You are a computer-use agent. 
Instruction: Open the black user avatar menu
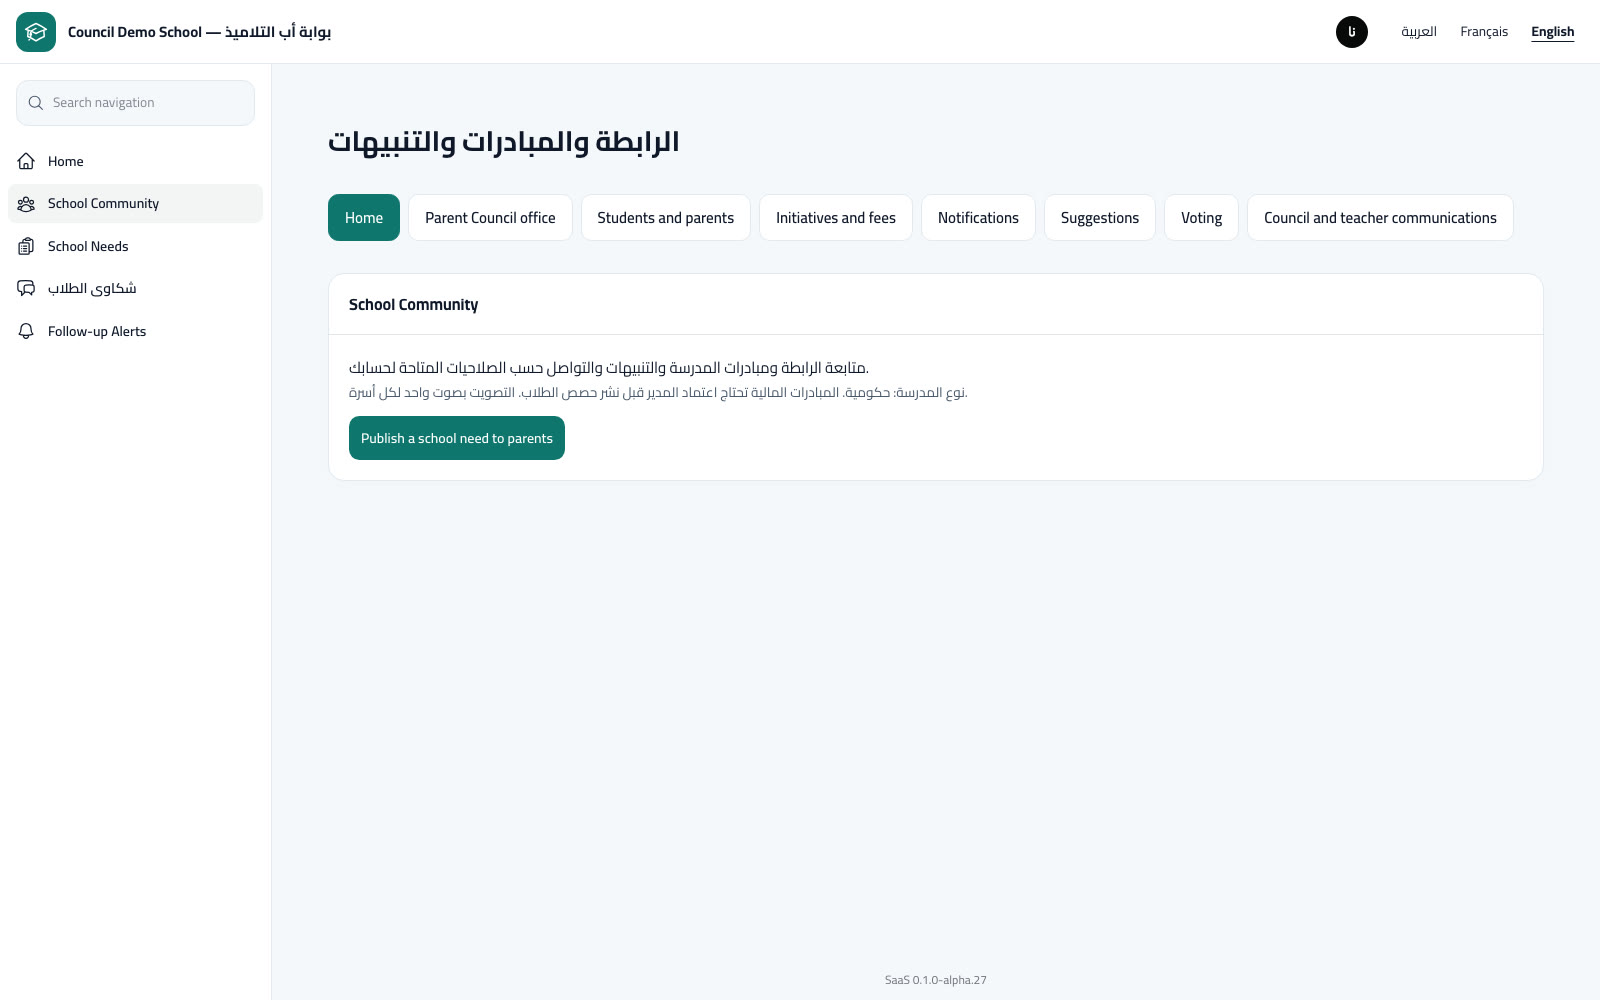[1352, 32]
